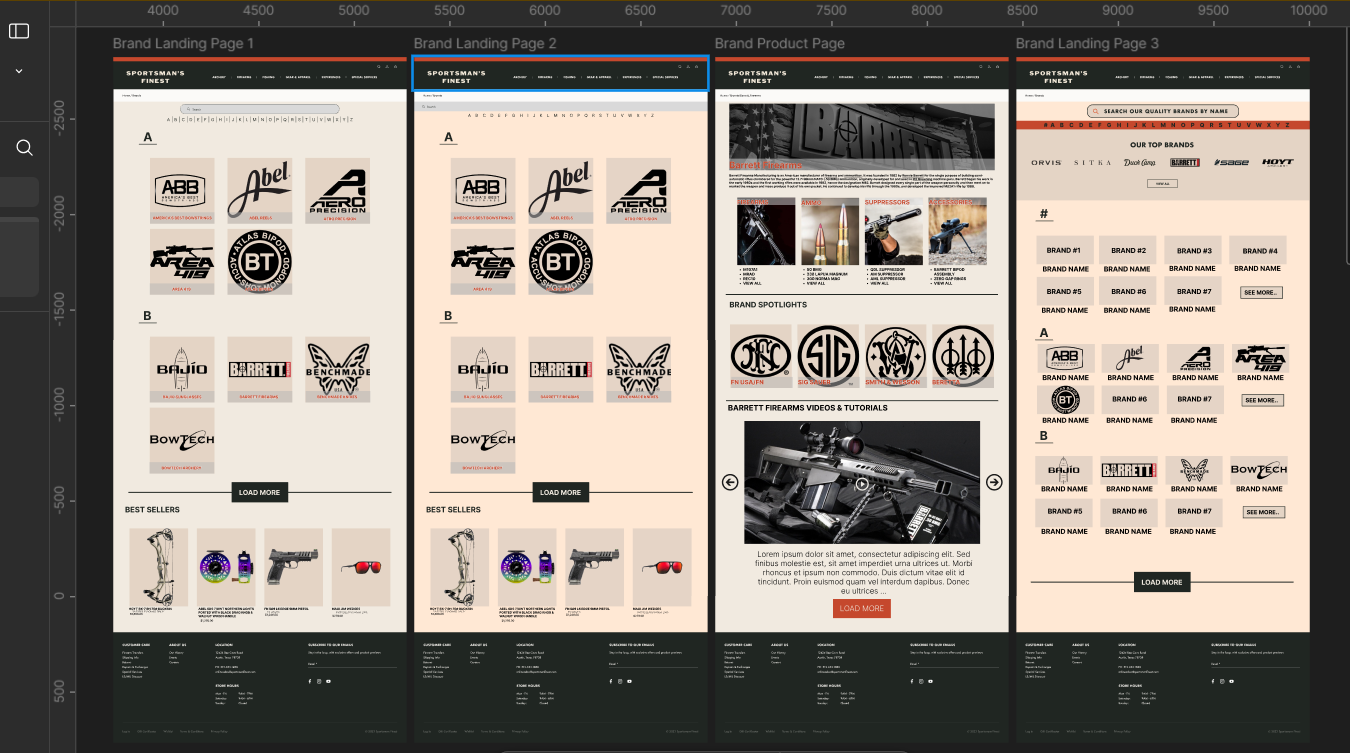
Task: Toggle the left sidebar panel icon
Action: click(x=19, y=31)
